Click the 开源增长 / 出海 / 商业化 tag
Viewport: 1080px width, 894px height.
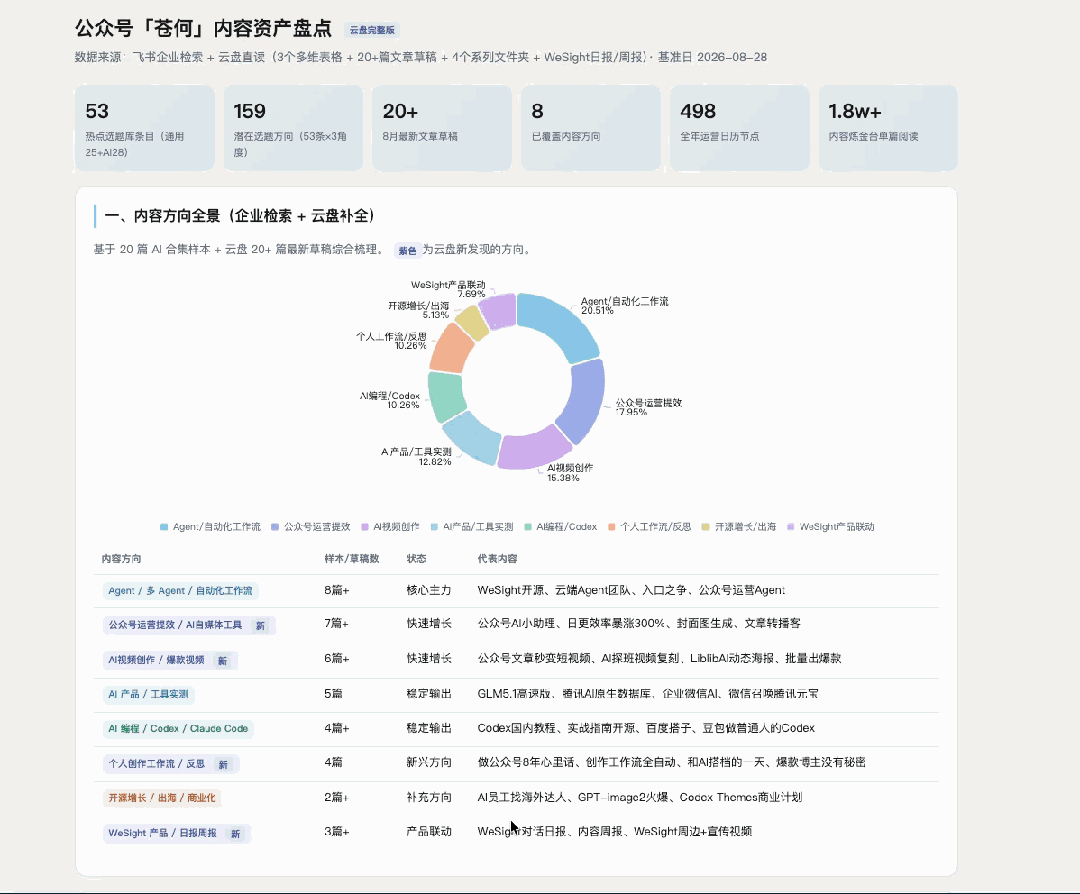point(162,798)
